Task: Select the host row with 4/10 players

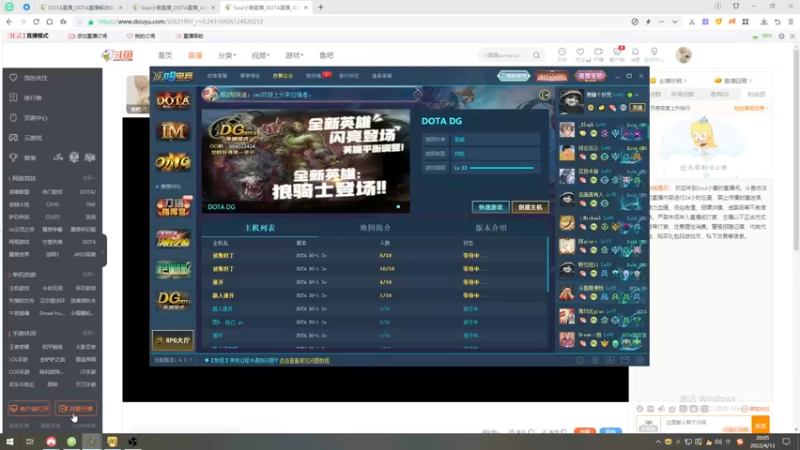Action: pos(374,282)
